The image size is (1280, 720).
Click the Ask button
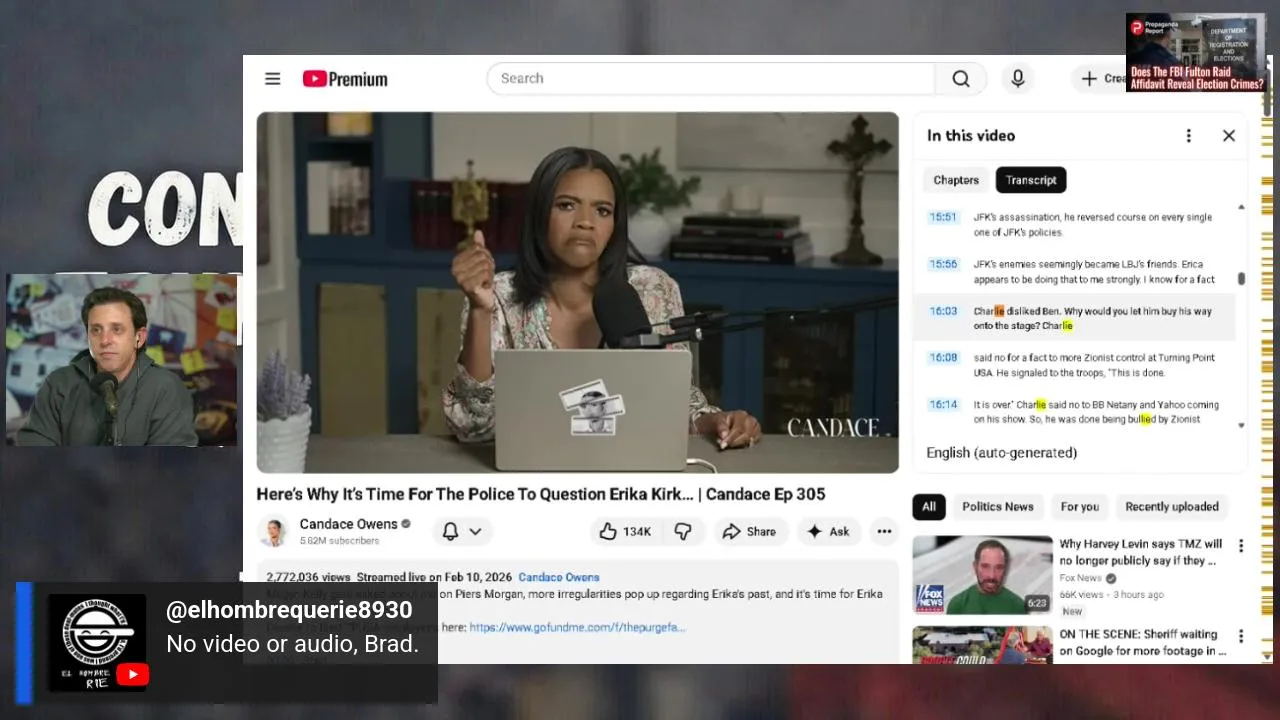point(828,532)
